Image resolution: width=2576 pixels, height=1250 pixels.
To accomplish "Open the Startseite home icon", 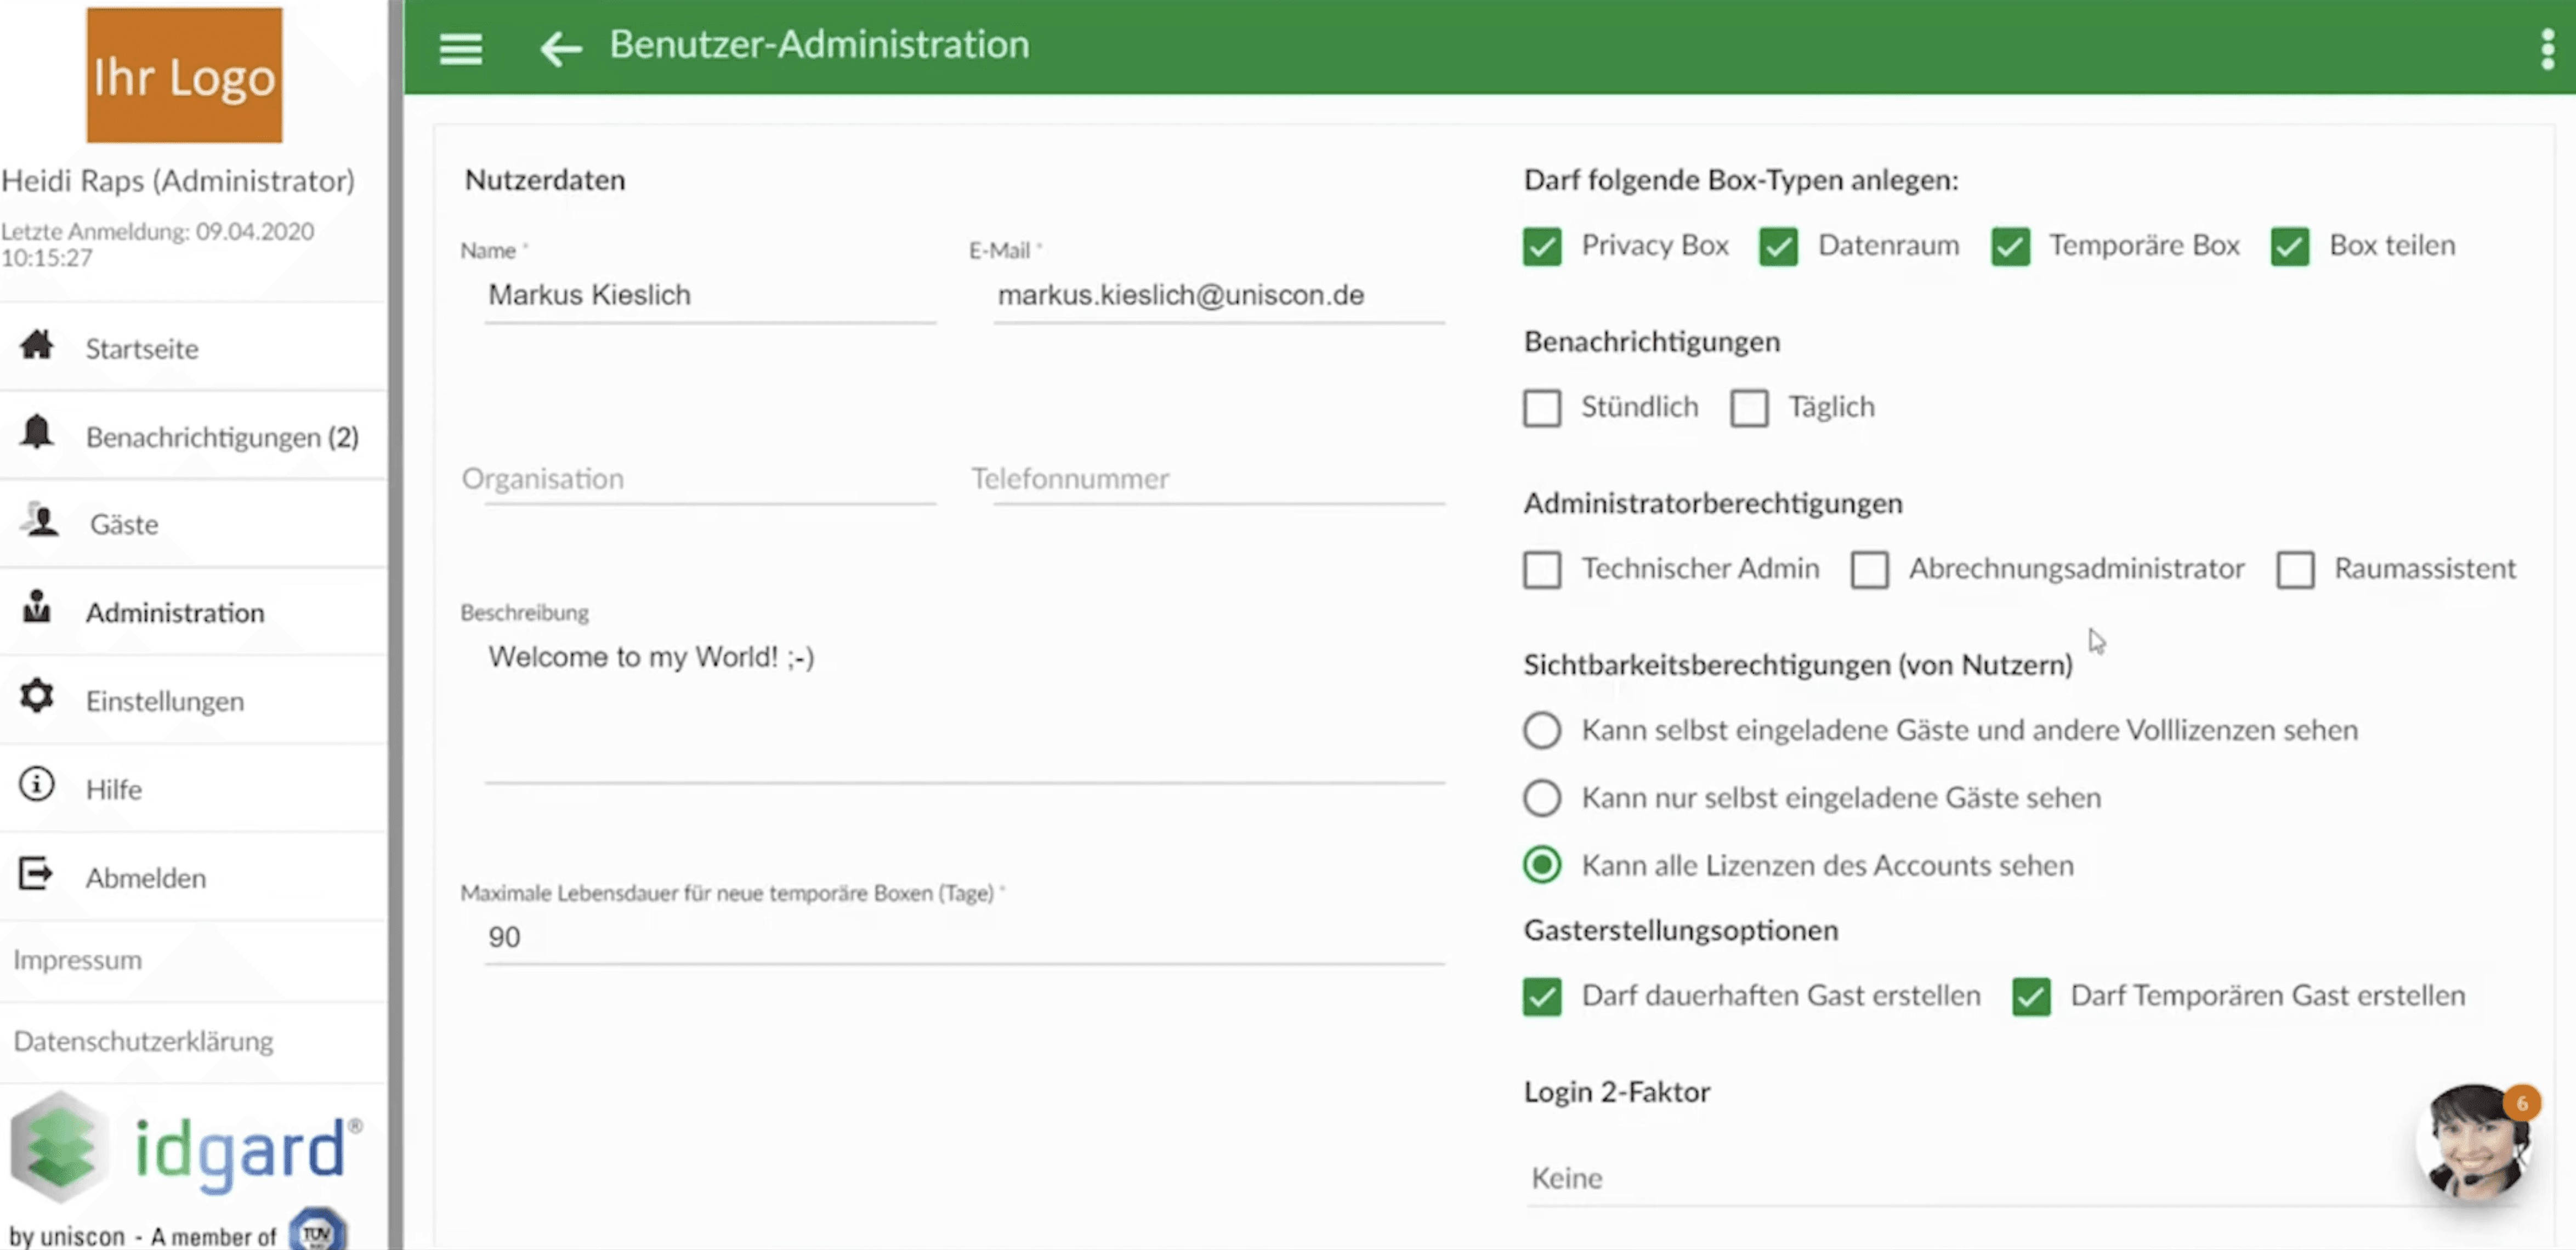I will click(x=37, y=346).
